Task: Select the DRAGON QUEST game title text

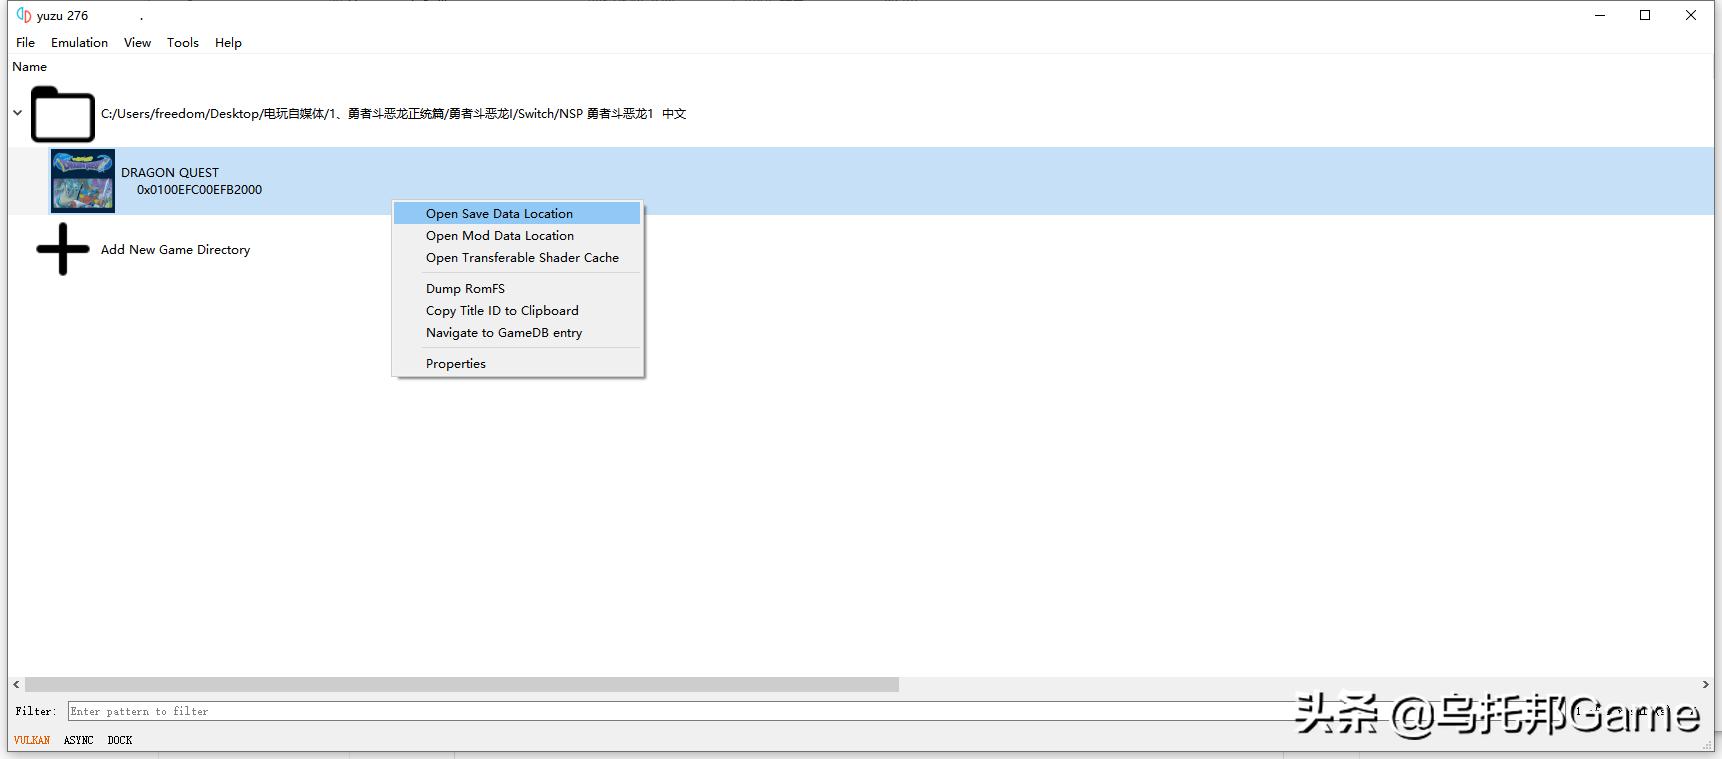Action: pos(170,173)
